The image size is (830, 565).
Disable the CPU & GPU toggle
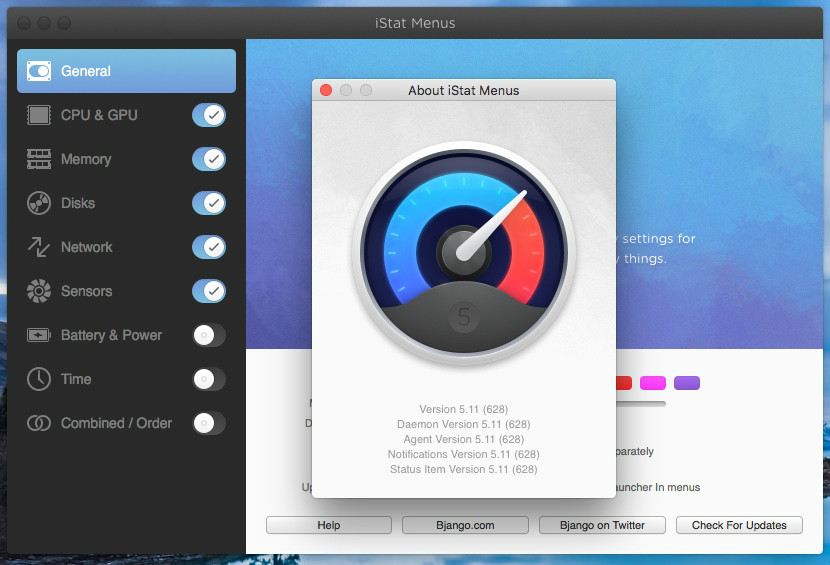(x=209, y=115)
